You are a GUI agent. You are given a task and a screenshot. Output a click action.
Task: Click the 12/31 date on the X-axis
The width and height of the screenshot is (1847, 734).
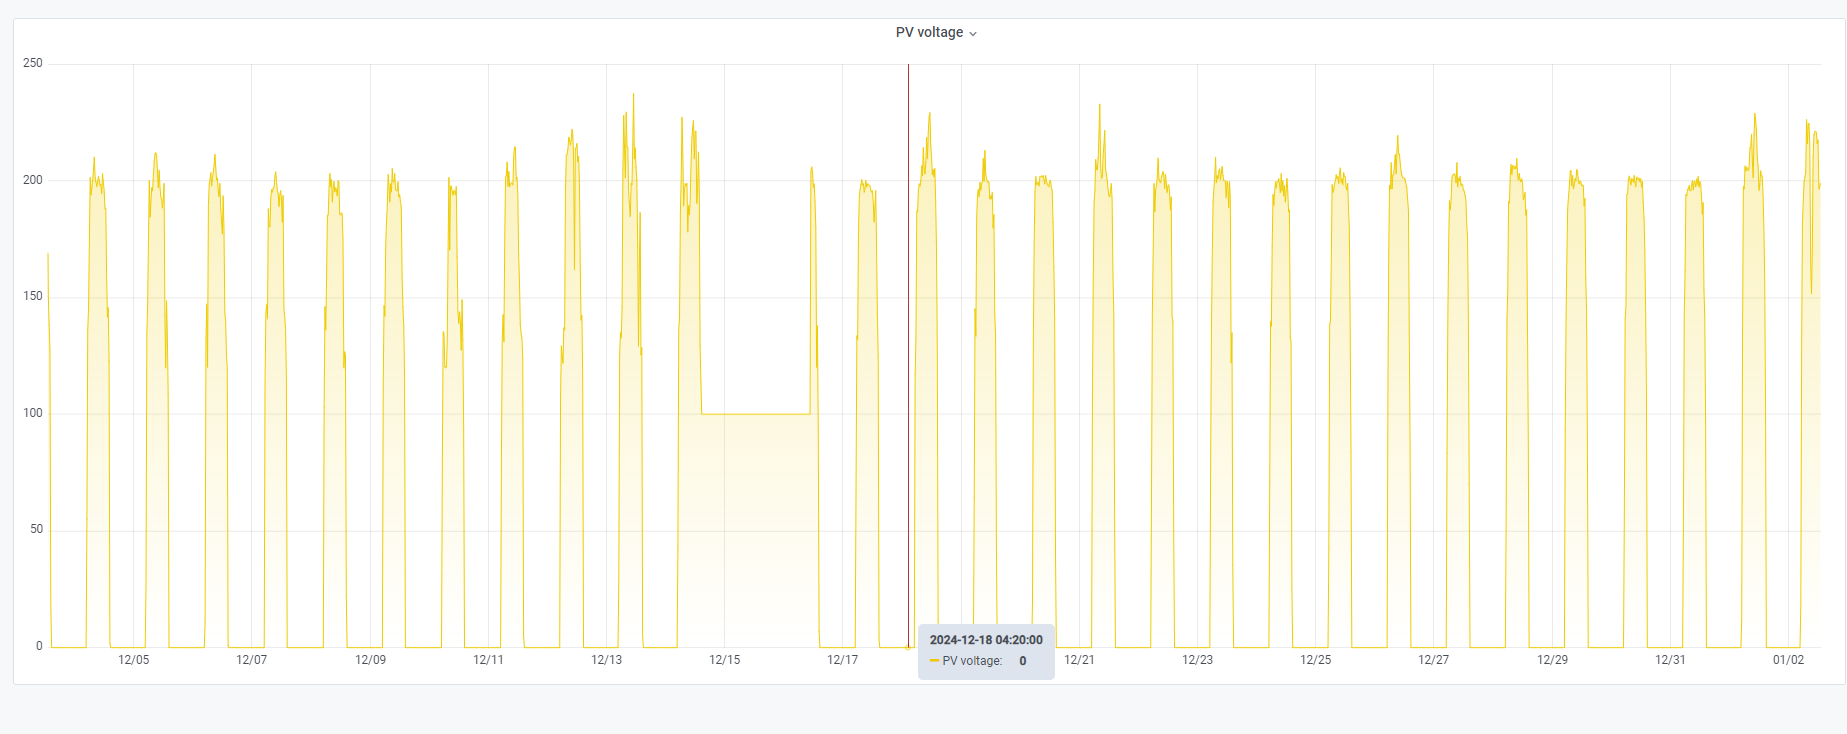pos(1670,660)
